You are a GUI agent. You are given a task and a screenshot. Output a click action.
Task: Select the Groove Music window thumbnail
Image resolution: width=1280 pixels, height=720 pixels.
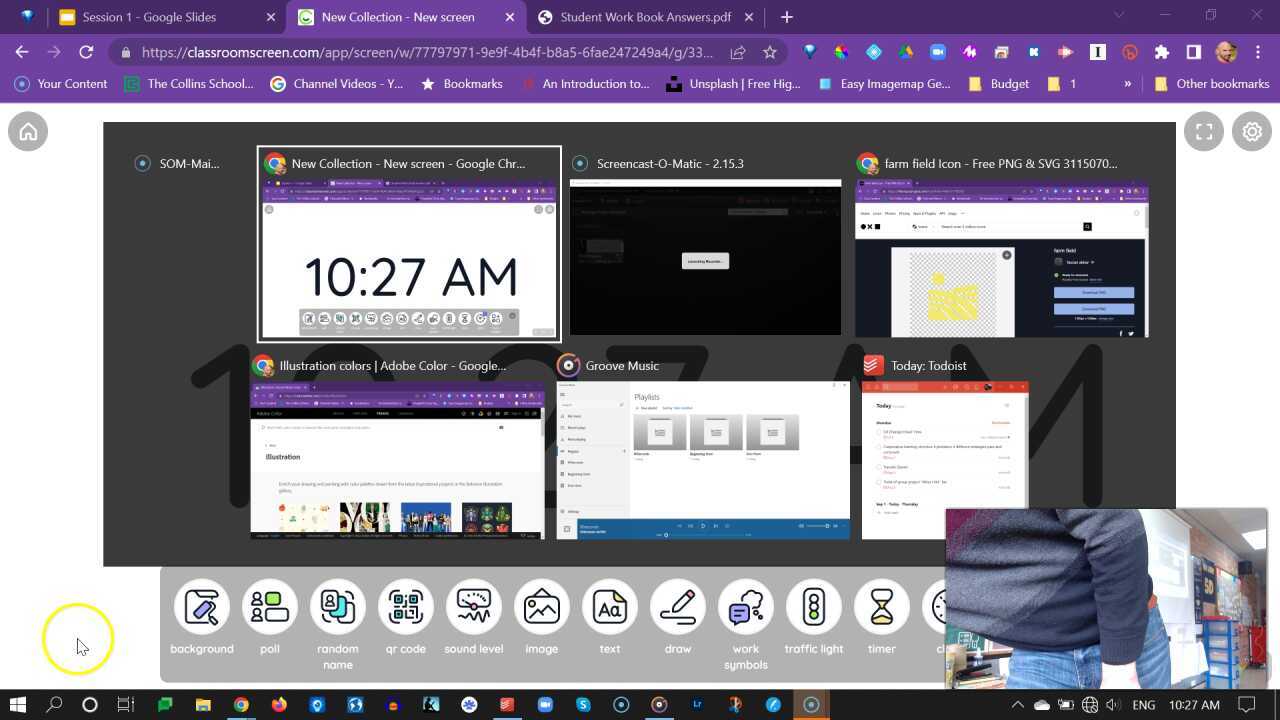703,460
